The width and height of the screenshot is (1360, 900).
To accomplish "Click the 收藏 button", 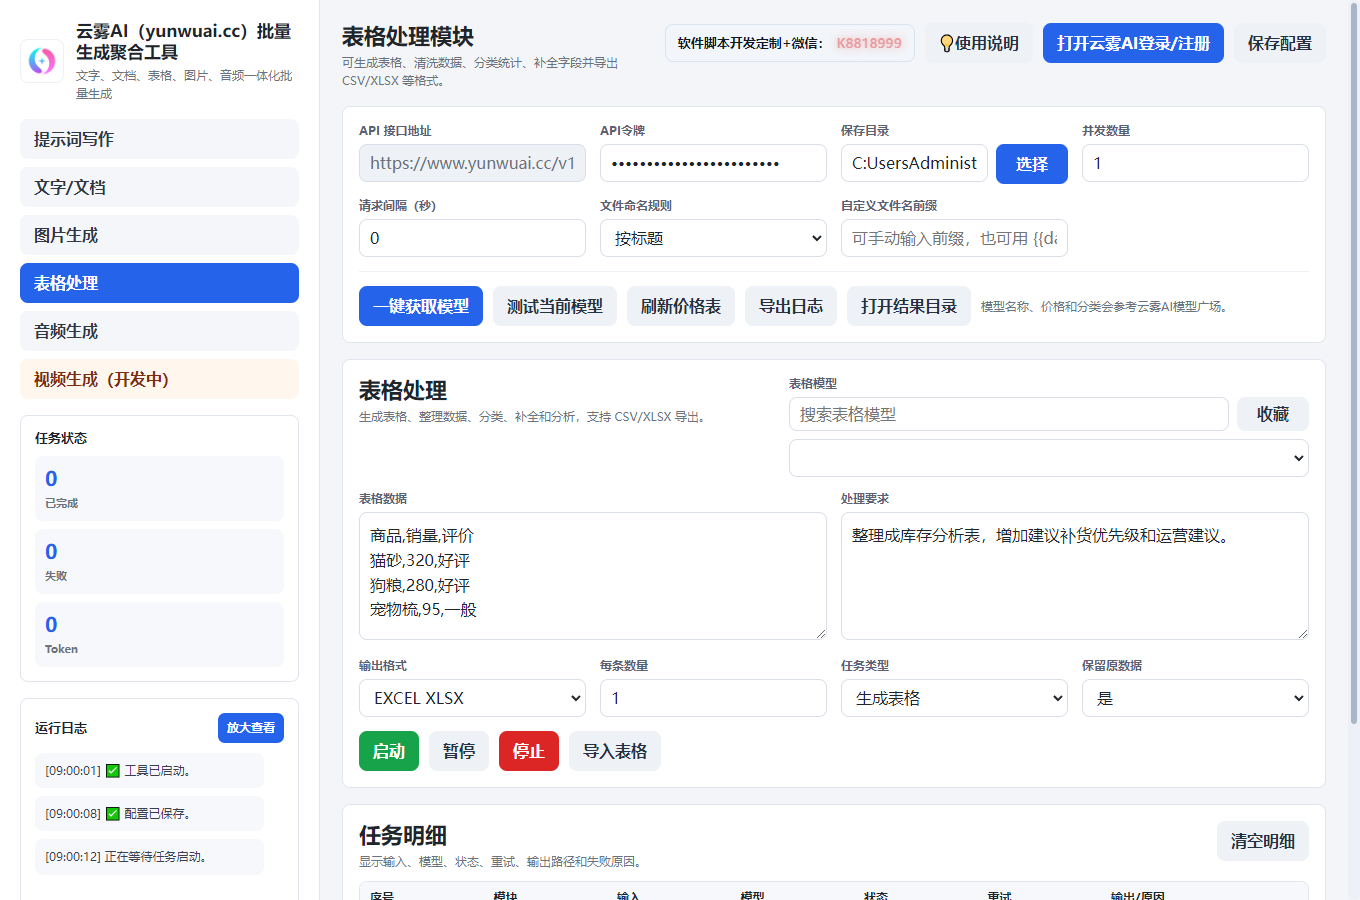I will pyautogui.click(x=1273, y=414).
